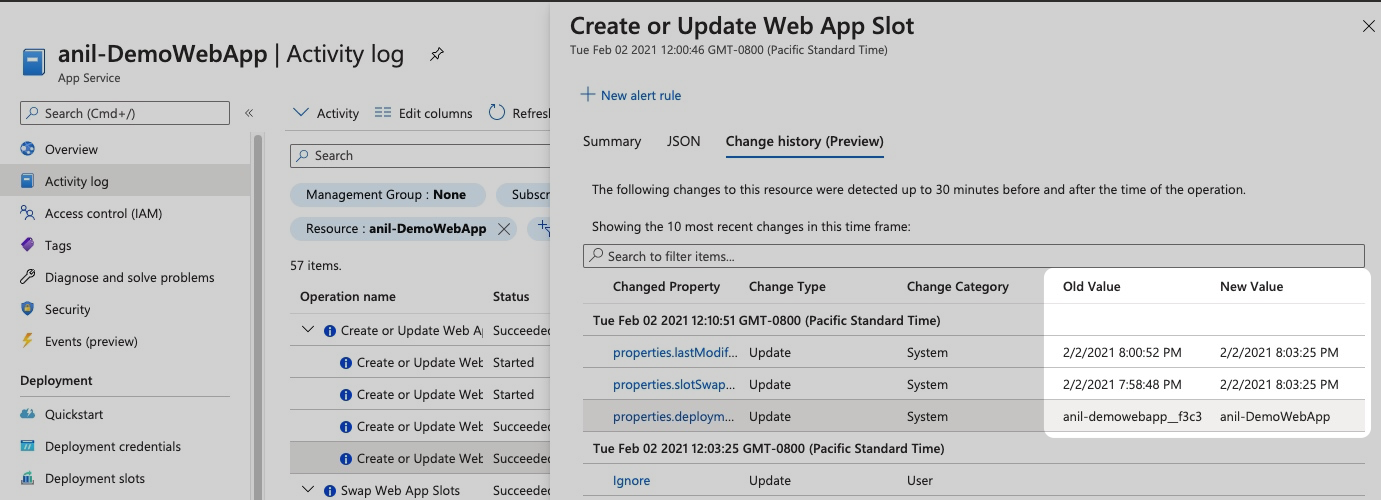Click the Search to filter items field
Image resolution: width=1381 pixels, height=500 pixels.
pyautogui.click(x=974, y=256)
